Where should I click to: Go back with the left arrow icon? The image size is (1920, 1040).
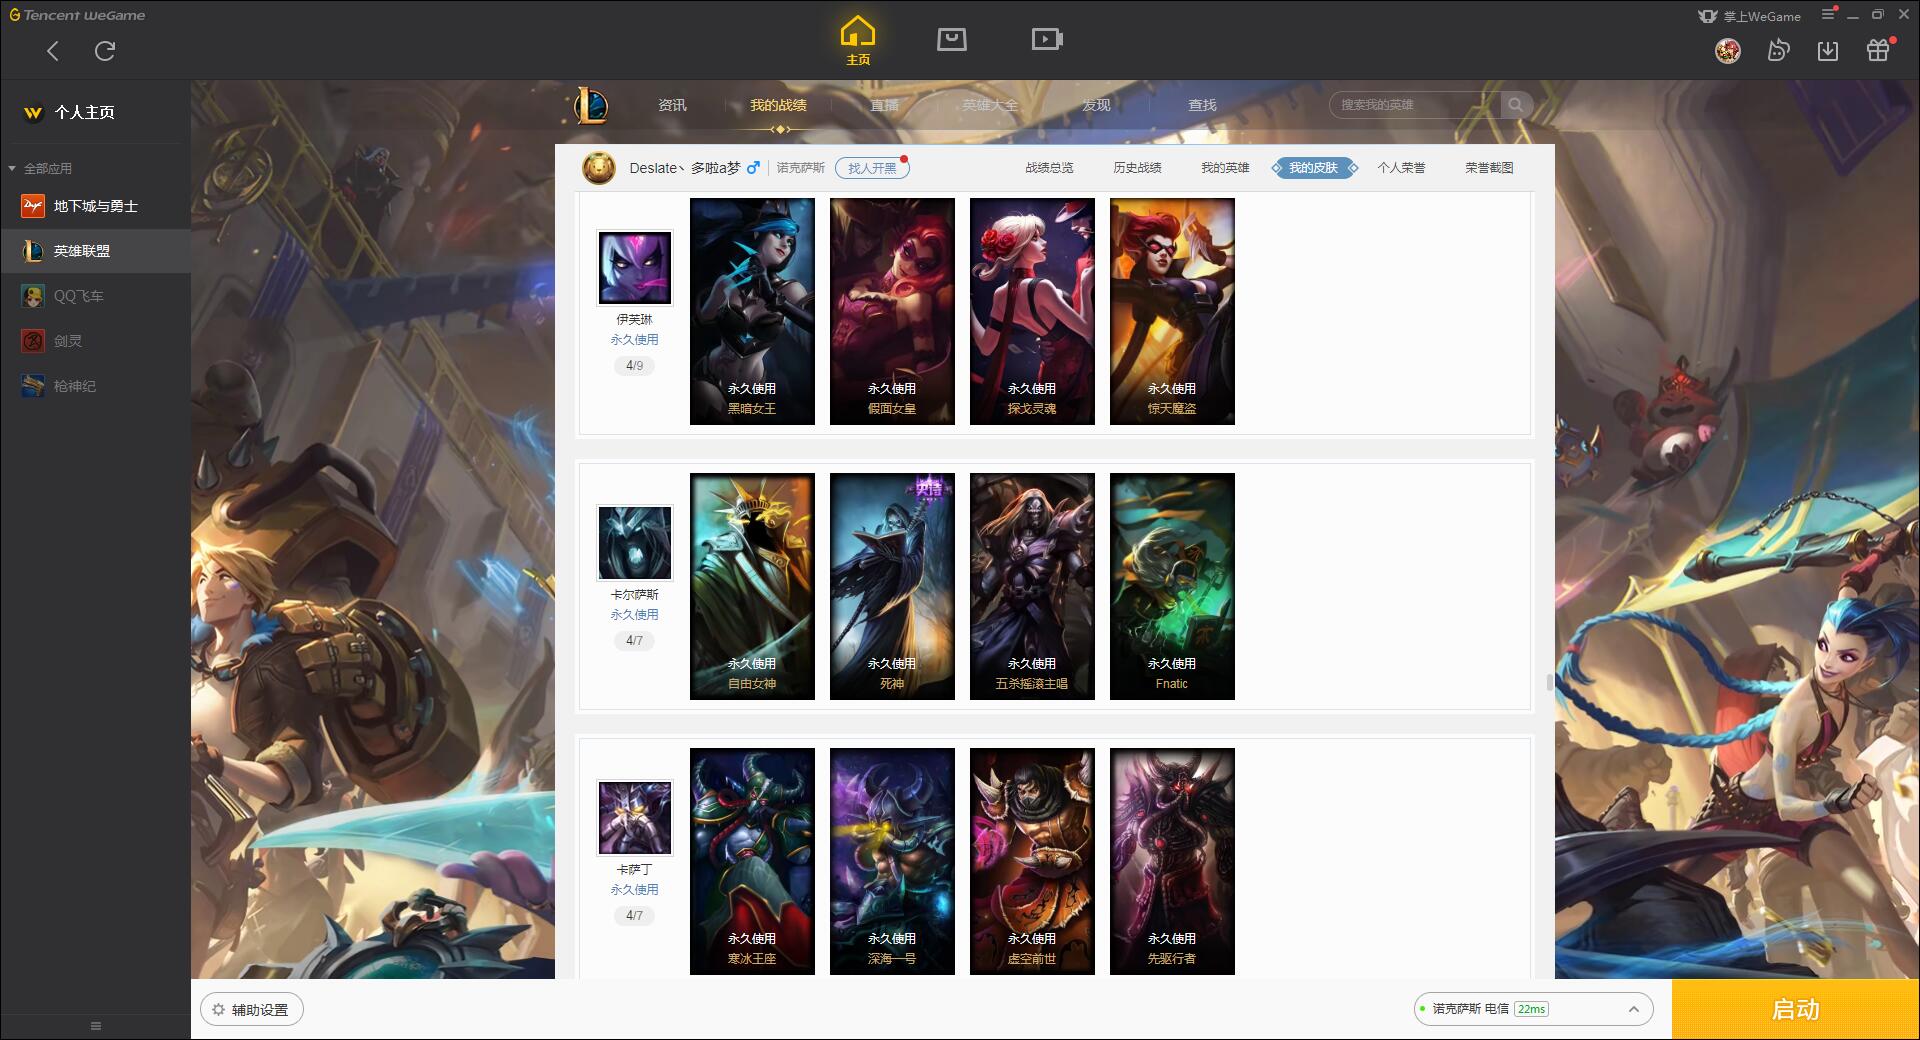(x=53, y=51)
